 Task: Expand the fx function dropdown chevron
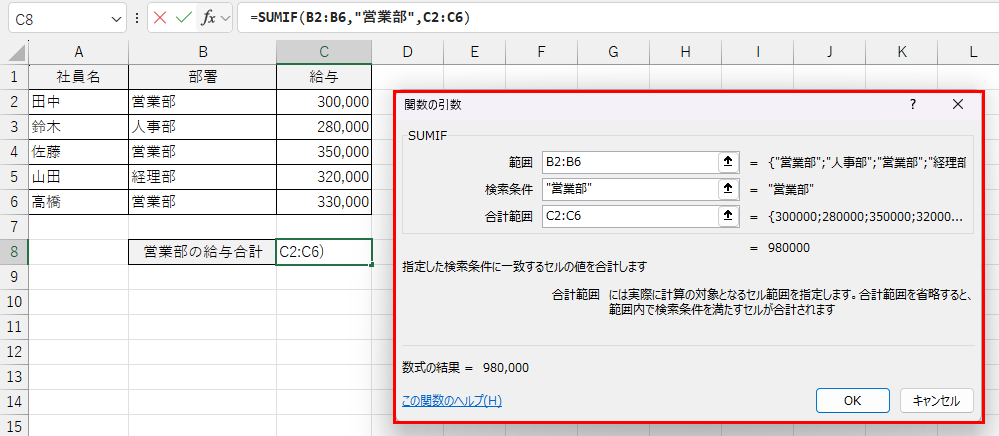226,18
